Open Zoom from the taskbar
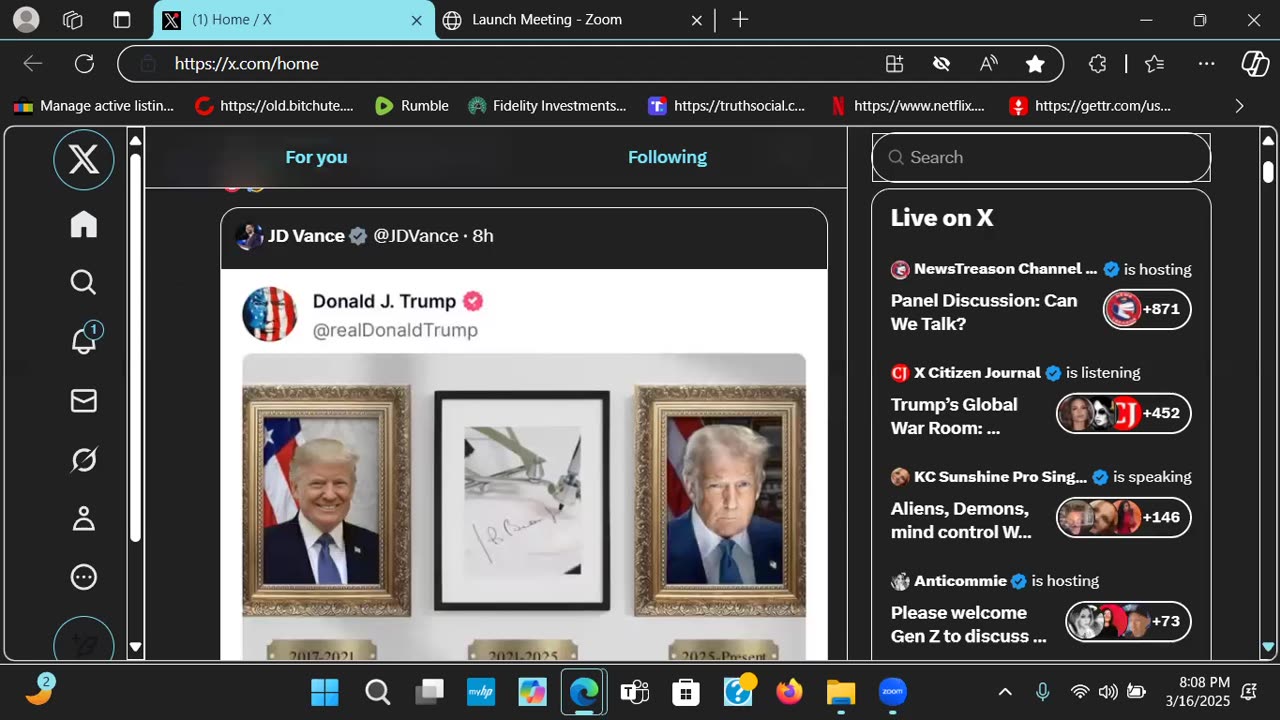This screenshot has height=720, width=1280. pyautogui.click(x=892, y=692)
